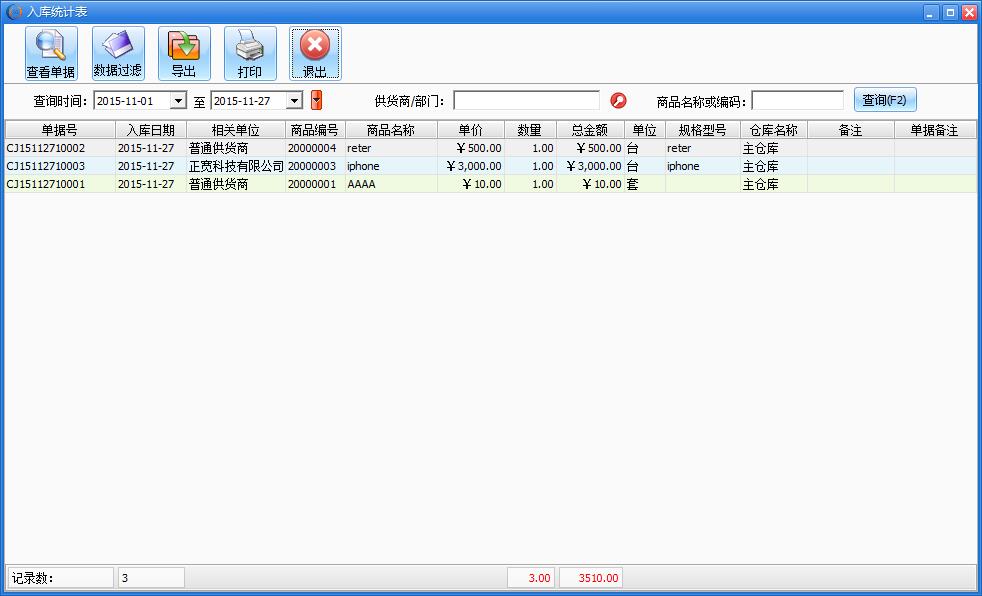Sort by 商品编号 column header
The image size is (982, 596).
315,130
